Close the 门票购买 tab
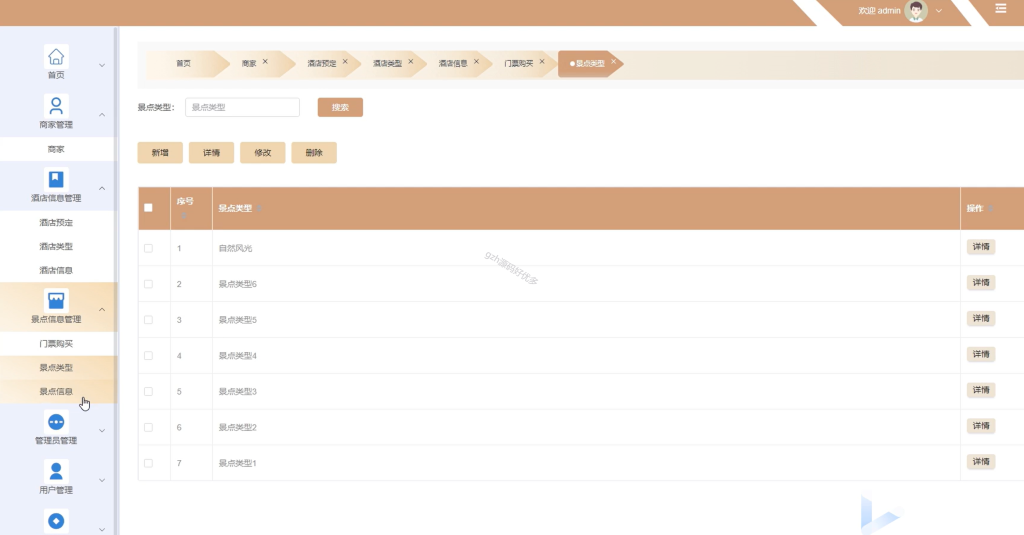The width and height of the screenshot is (1024, 535). tap(542, 61)
